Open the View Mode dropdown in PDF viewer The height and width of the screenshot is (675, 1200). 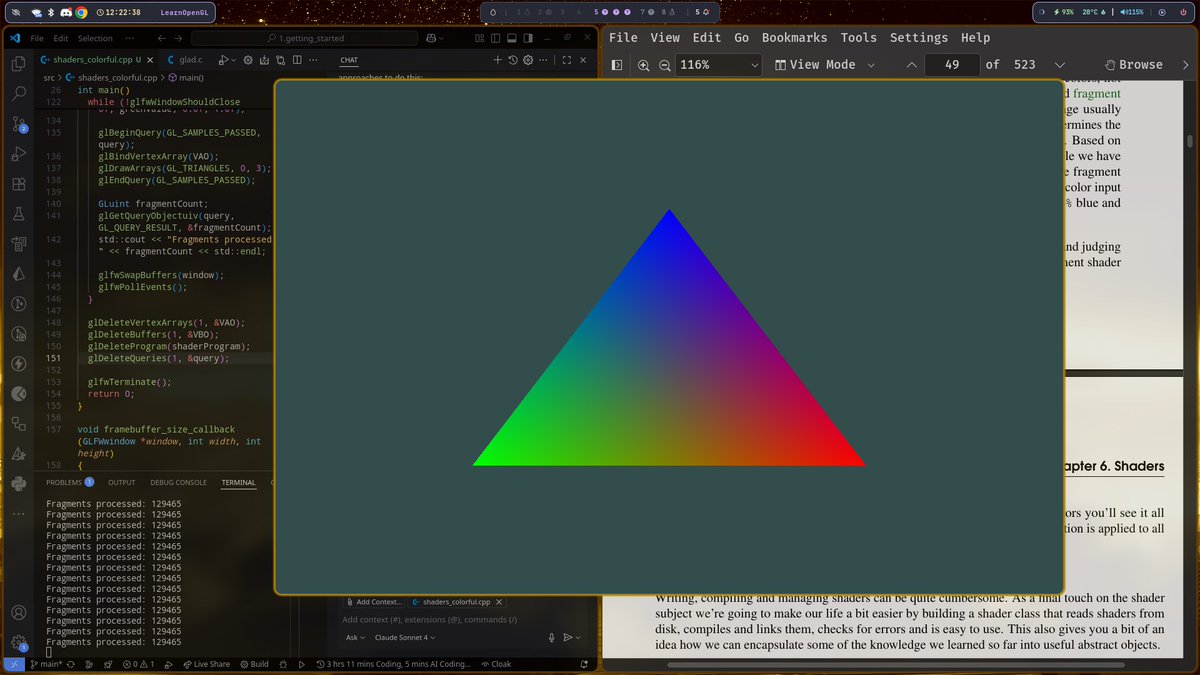tap(826, 64)
